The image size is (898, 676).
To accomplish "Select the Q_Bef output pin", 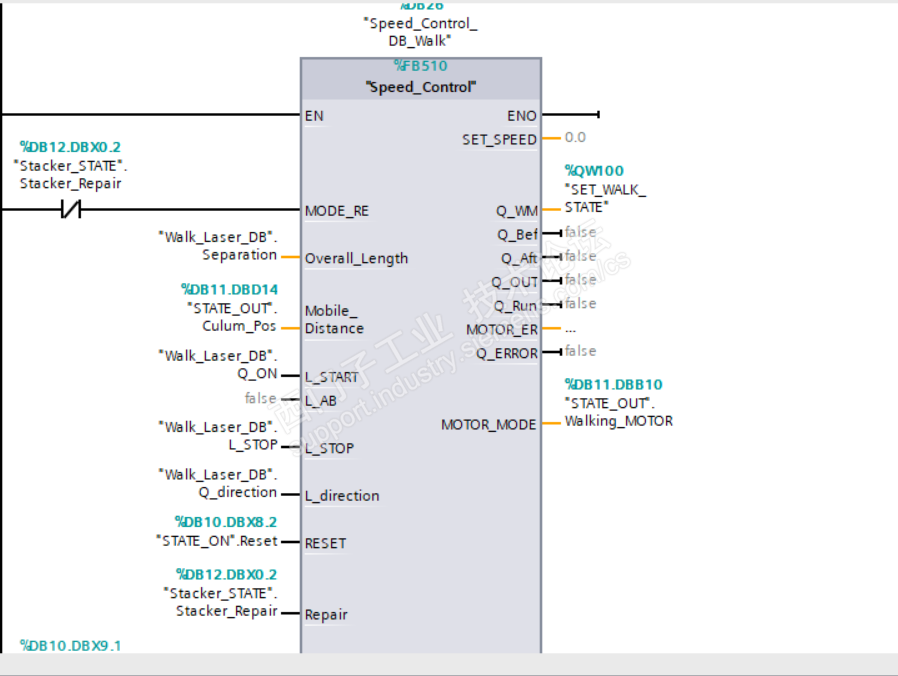I will (517, 234).
